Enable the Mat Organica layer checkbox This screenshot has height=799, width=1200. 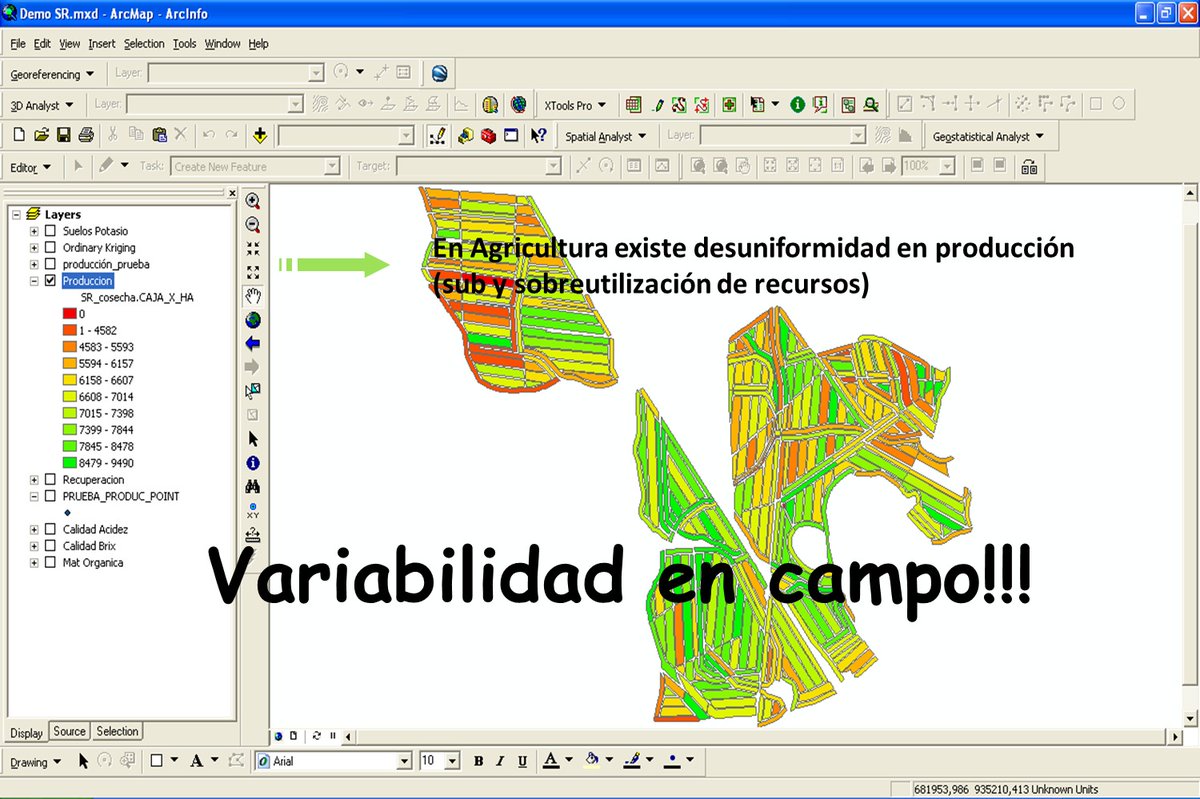click(x=50, y=563)
